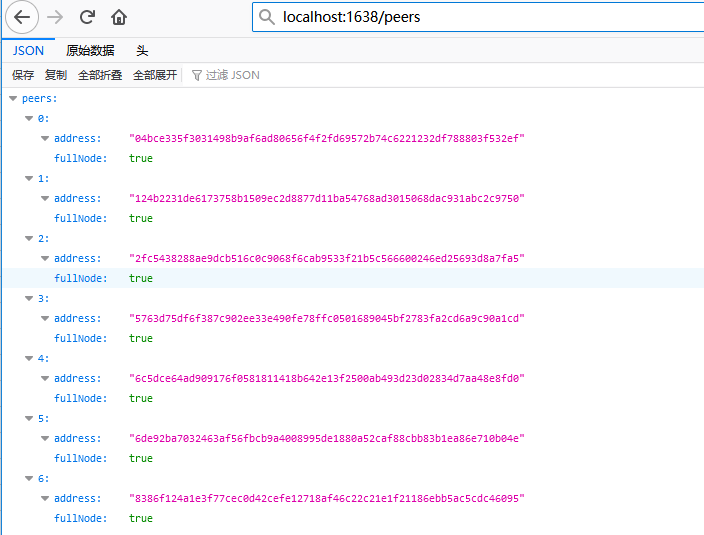The image size is (704, 535).
Task: Switch to the JSON tab
Action: tap(28, 50)
